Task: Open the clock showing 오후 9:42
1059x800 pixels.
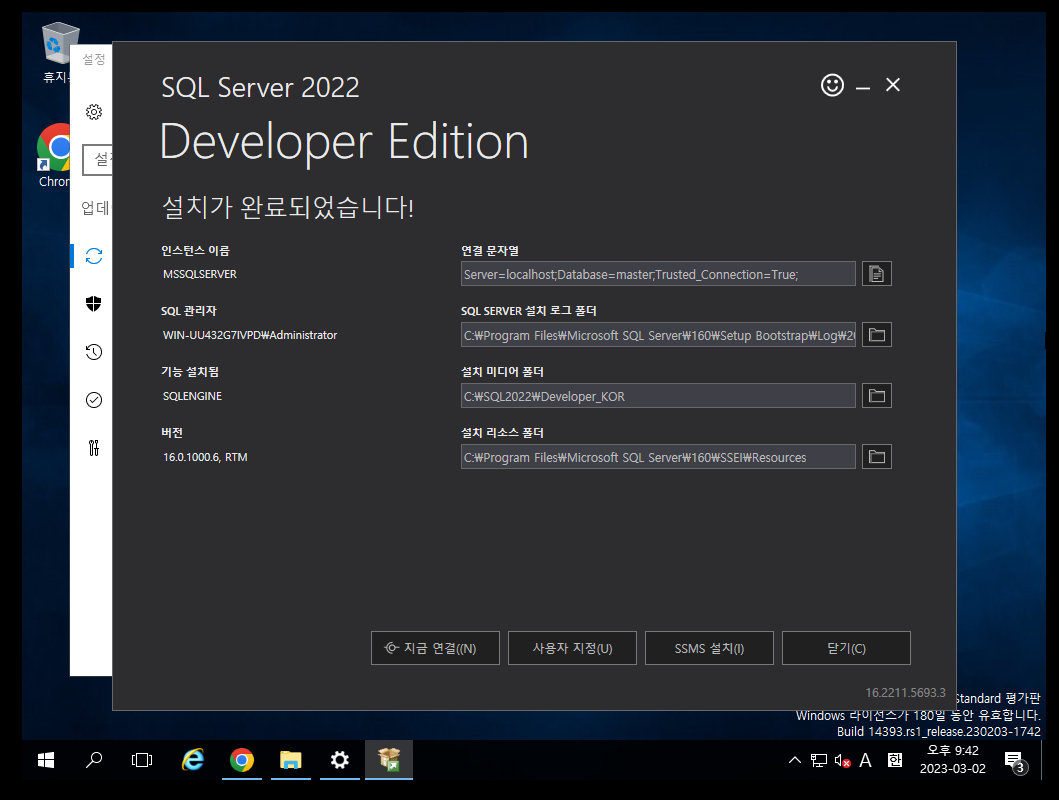Action: (952, 759)
